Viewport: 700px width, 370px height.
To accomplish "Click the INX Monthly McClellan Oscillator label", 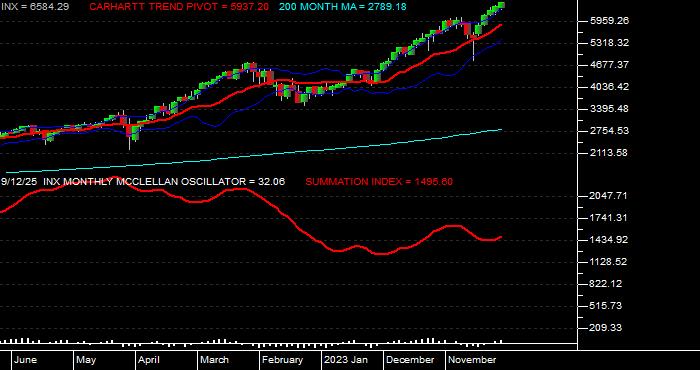I will [x=164, y=182].
